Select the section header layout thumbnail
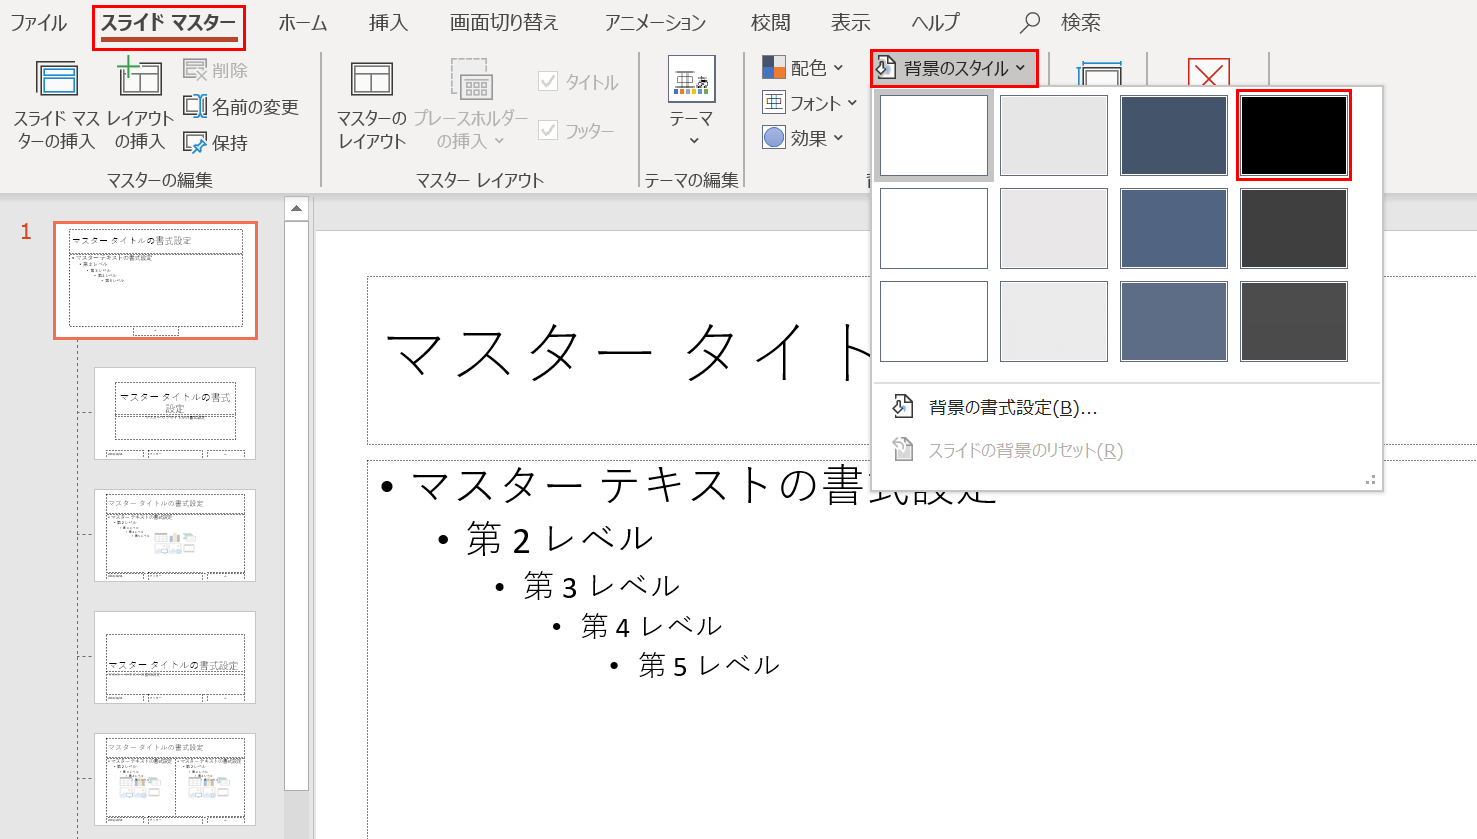This screenshot has width=1477, height=839. point(175,657)
